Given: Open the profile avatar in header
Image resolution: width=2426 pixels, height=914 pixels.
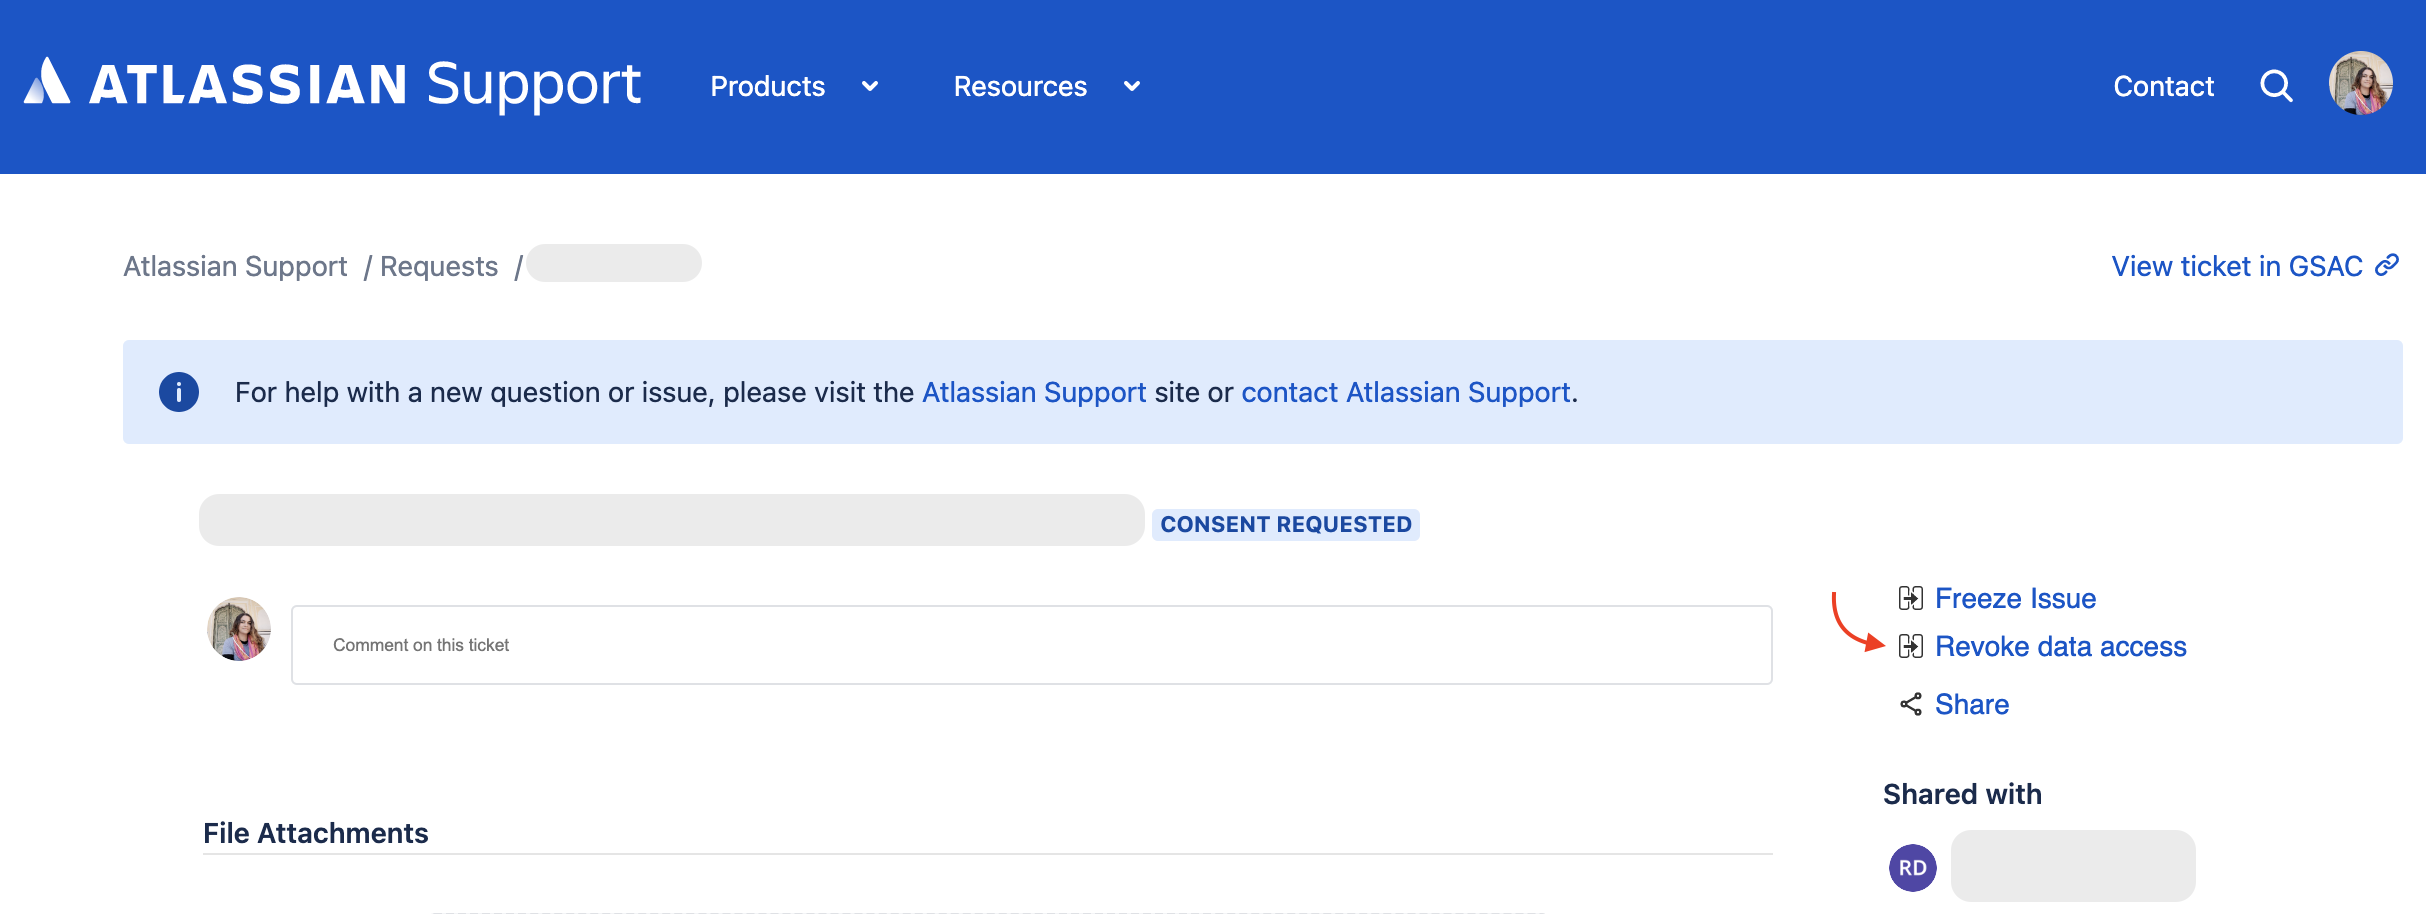Looking at the screenshot, I should click(2360, 84).
